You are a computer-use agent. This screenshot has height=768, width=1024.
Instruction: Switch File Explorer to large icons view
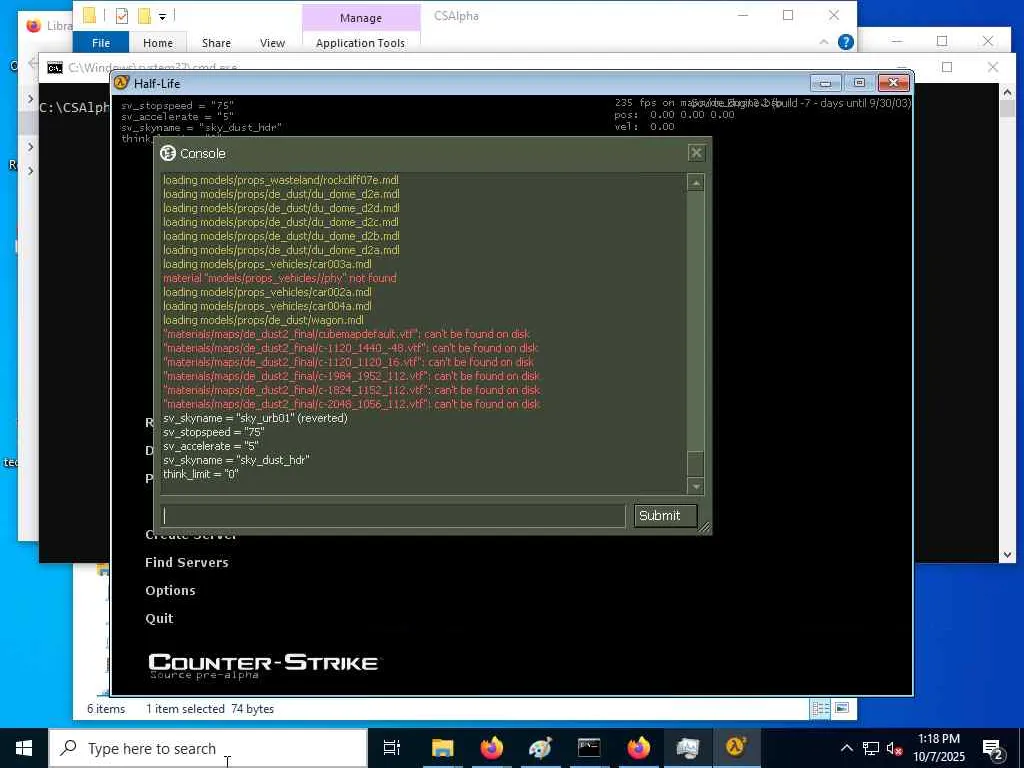pyautogui.click(x=842, y=709)
